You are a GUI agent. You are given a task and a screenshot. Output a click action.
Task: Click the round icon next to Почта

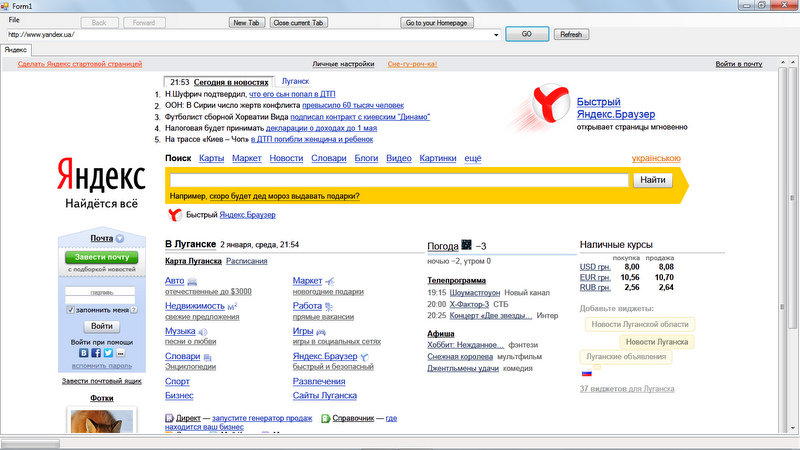(119, 238)
